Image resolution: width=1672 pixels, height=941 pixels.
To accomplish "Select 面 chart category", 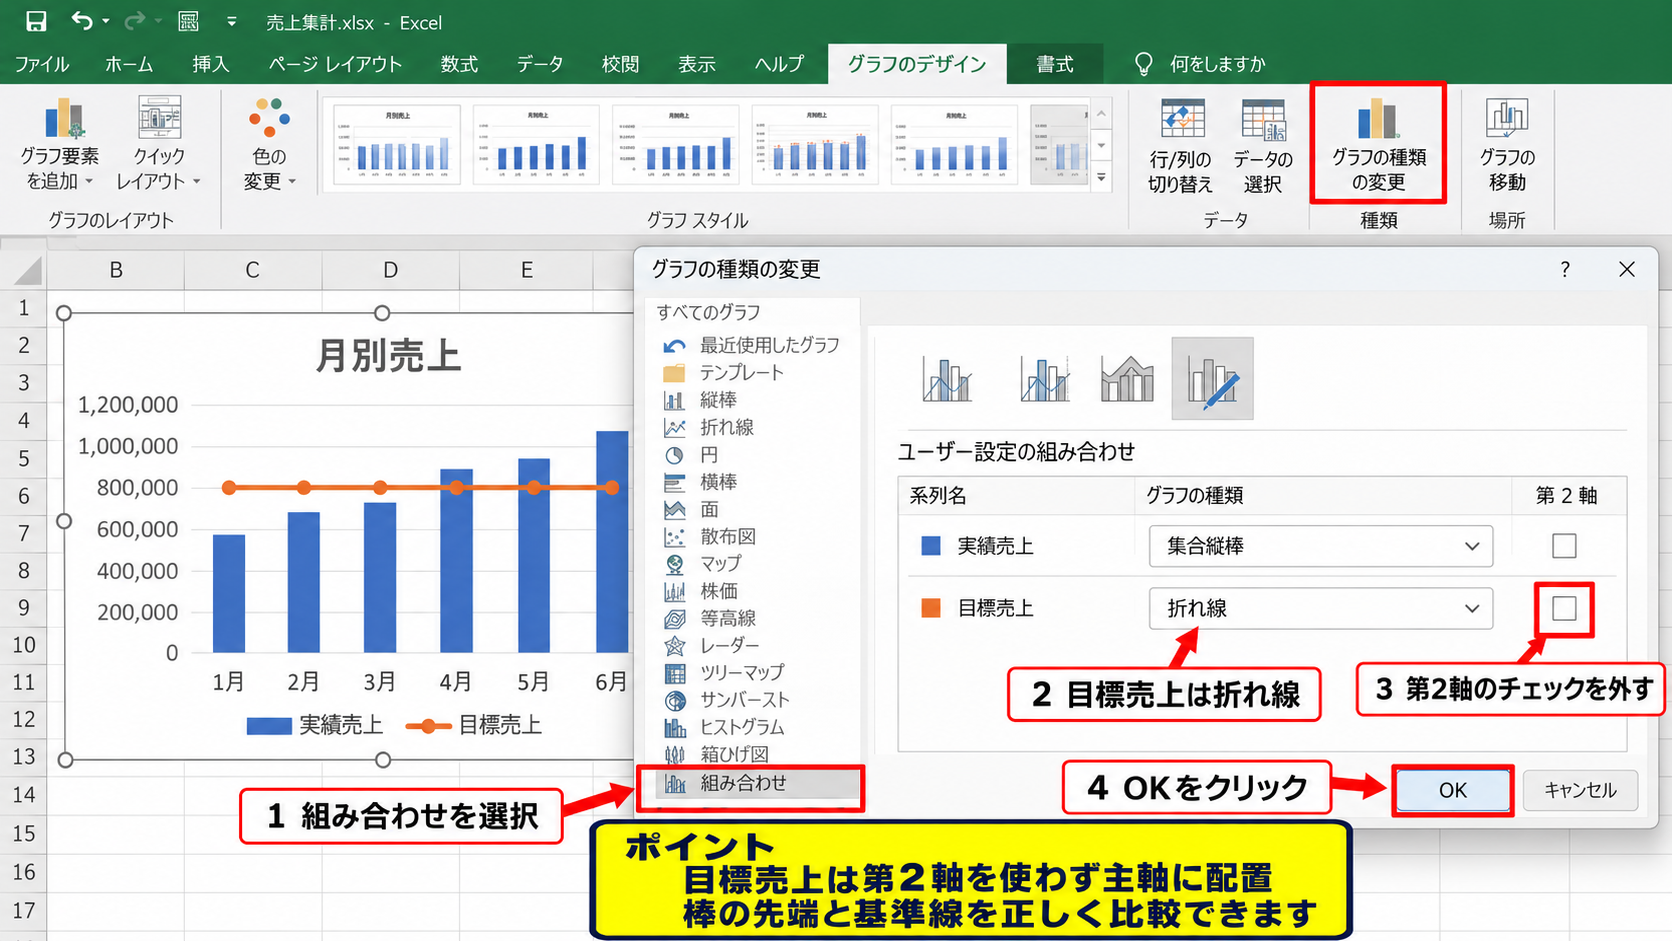I will (x=690, y=509).
